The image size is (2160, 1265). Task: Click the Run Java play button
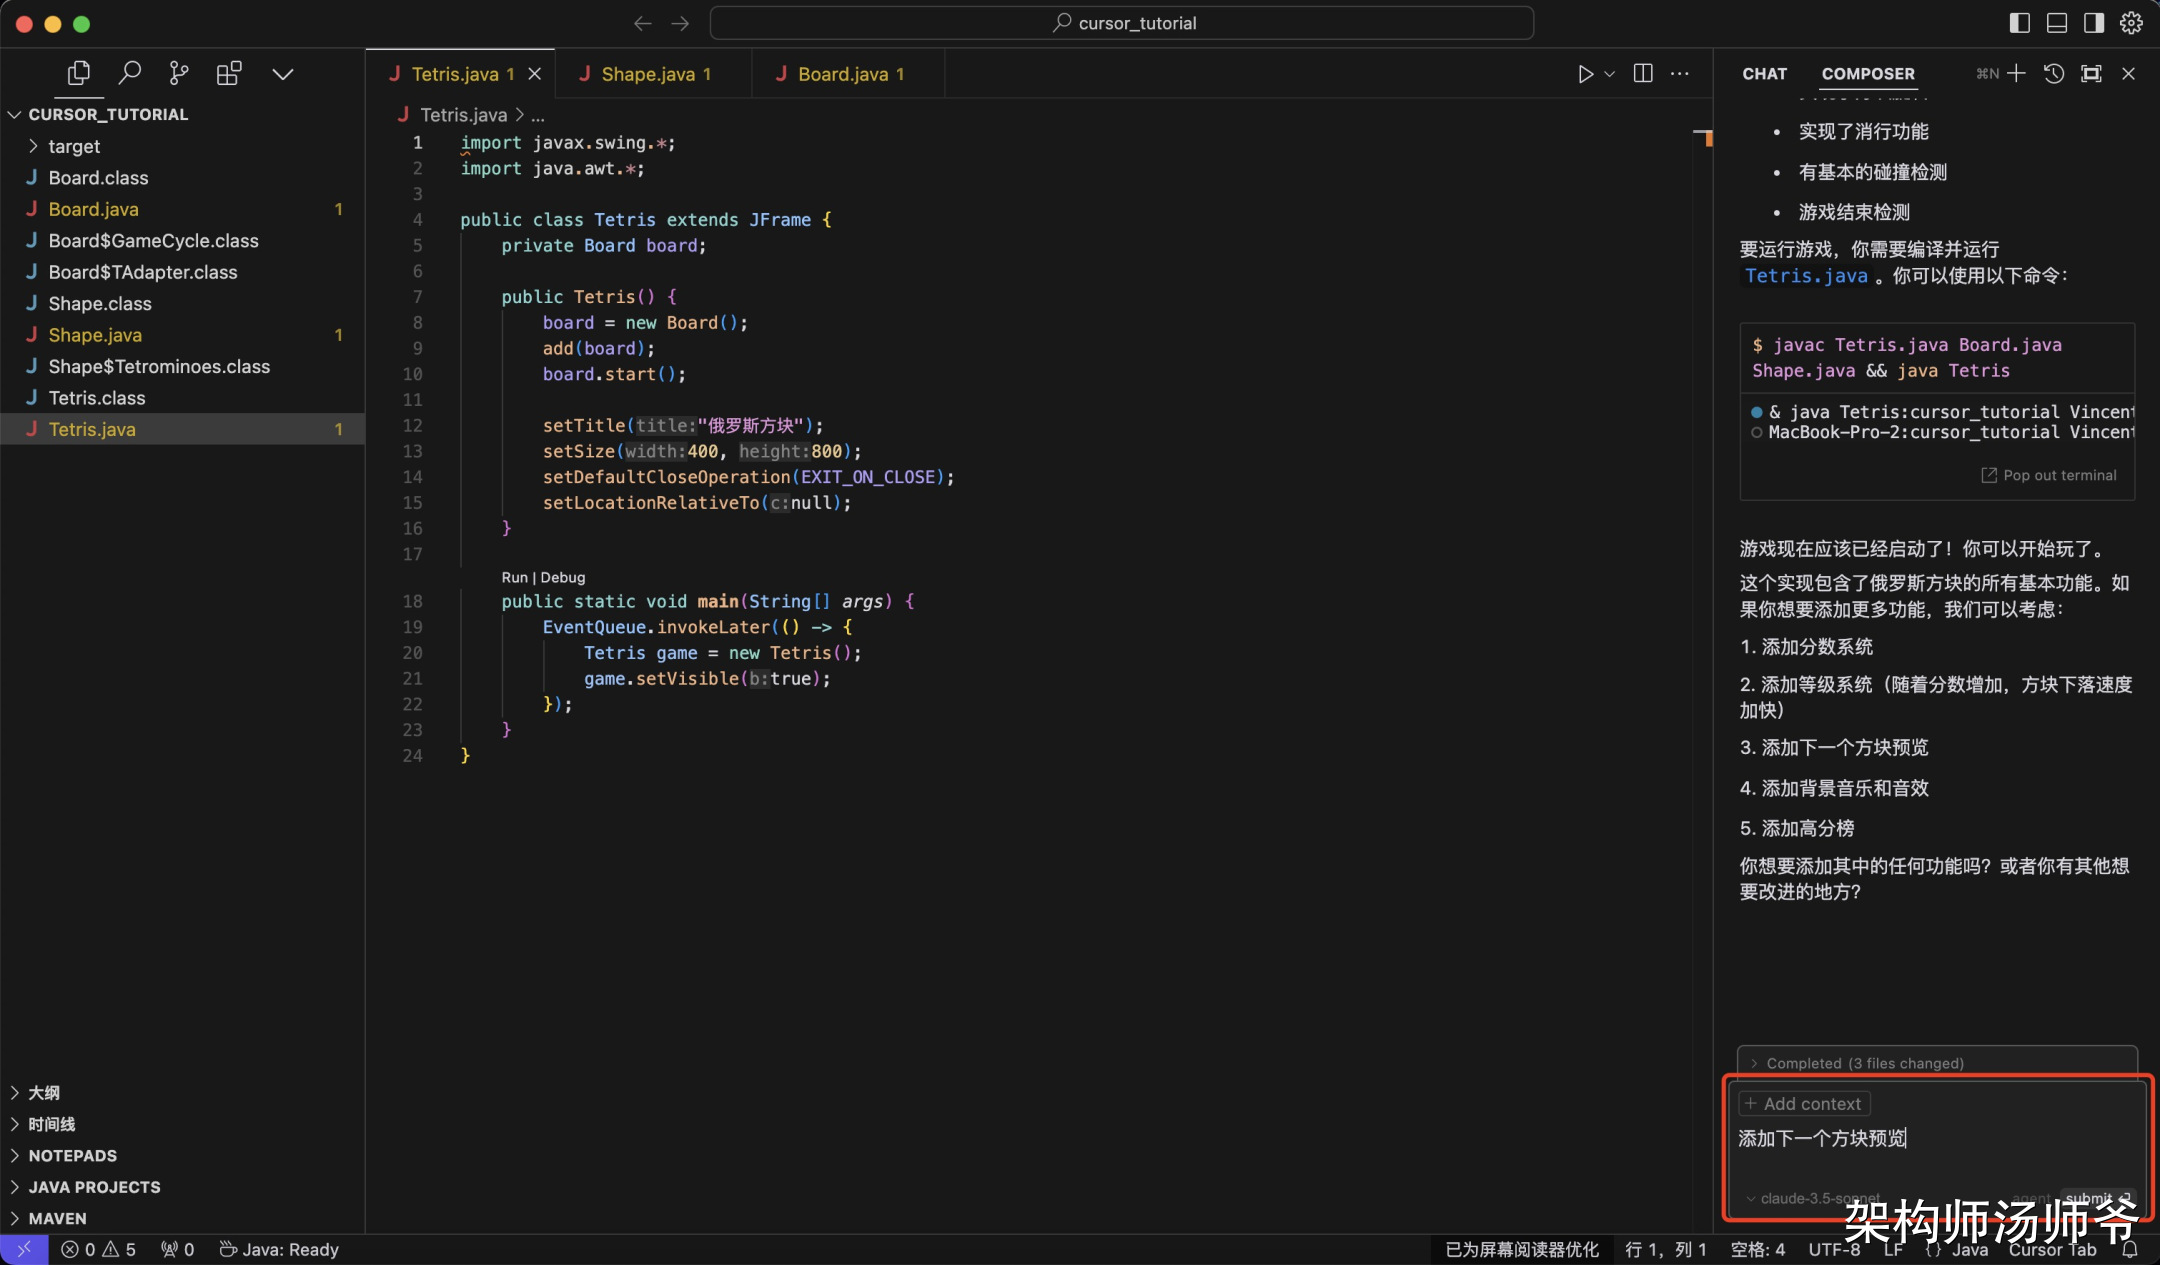pos(1585,74)
